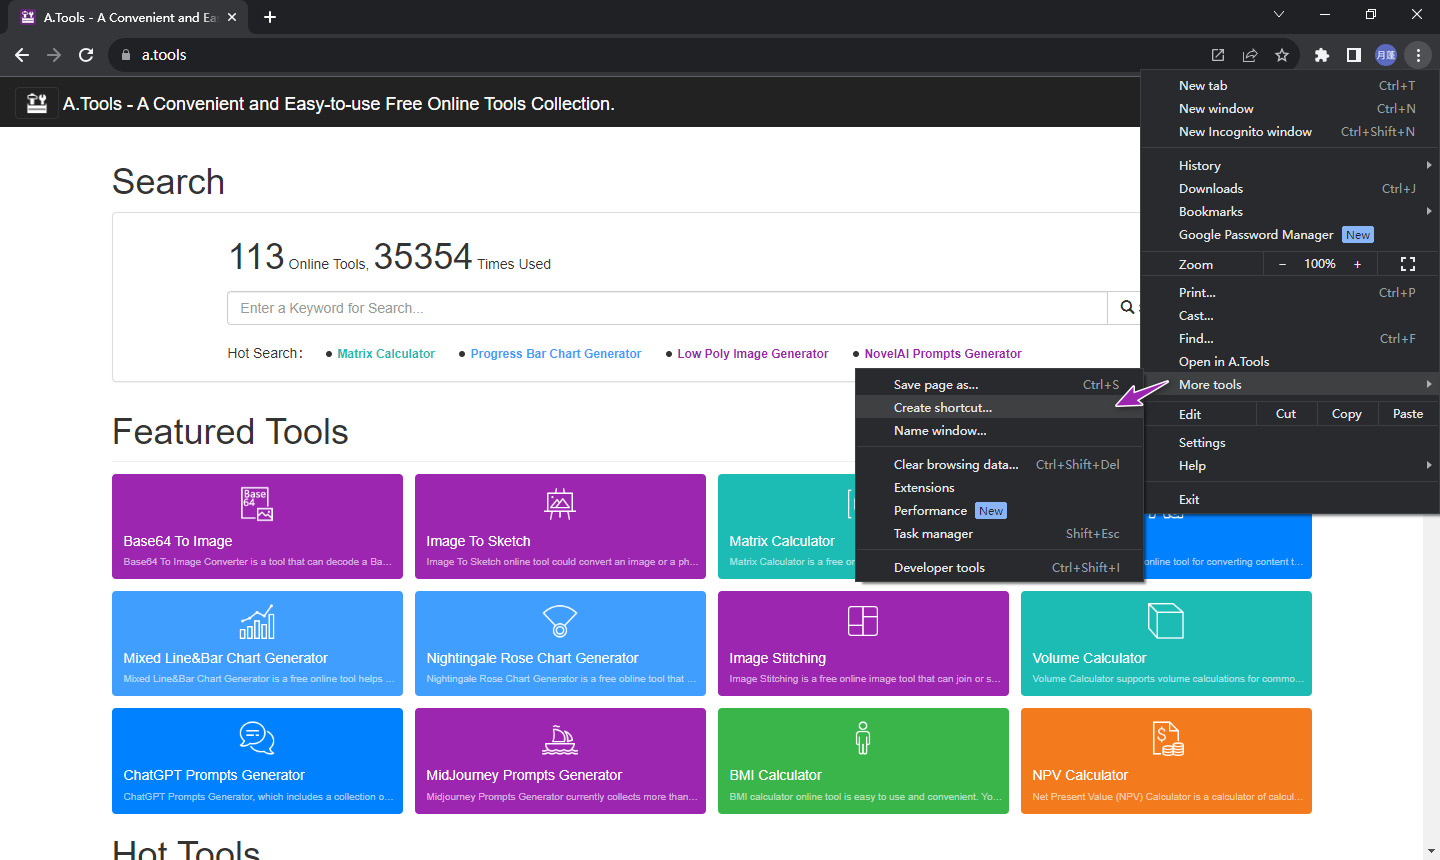1440x860 pixels.
Task: Click the Mixed Line&Bar Chart Generator icon
Action: (x=257, y=621)
